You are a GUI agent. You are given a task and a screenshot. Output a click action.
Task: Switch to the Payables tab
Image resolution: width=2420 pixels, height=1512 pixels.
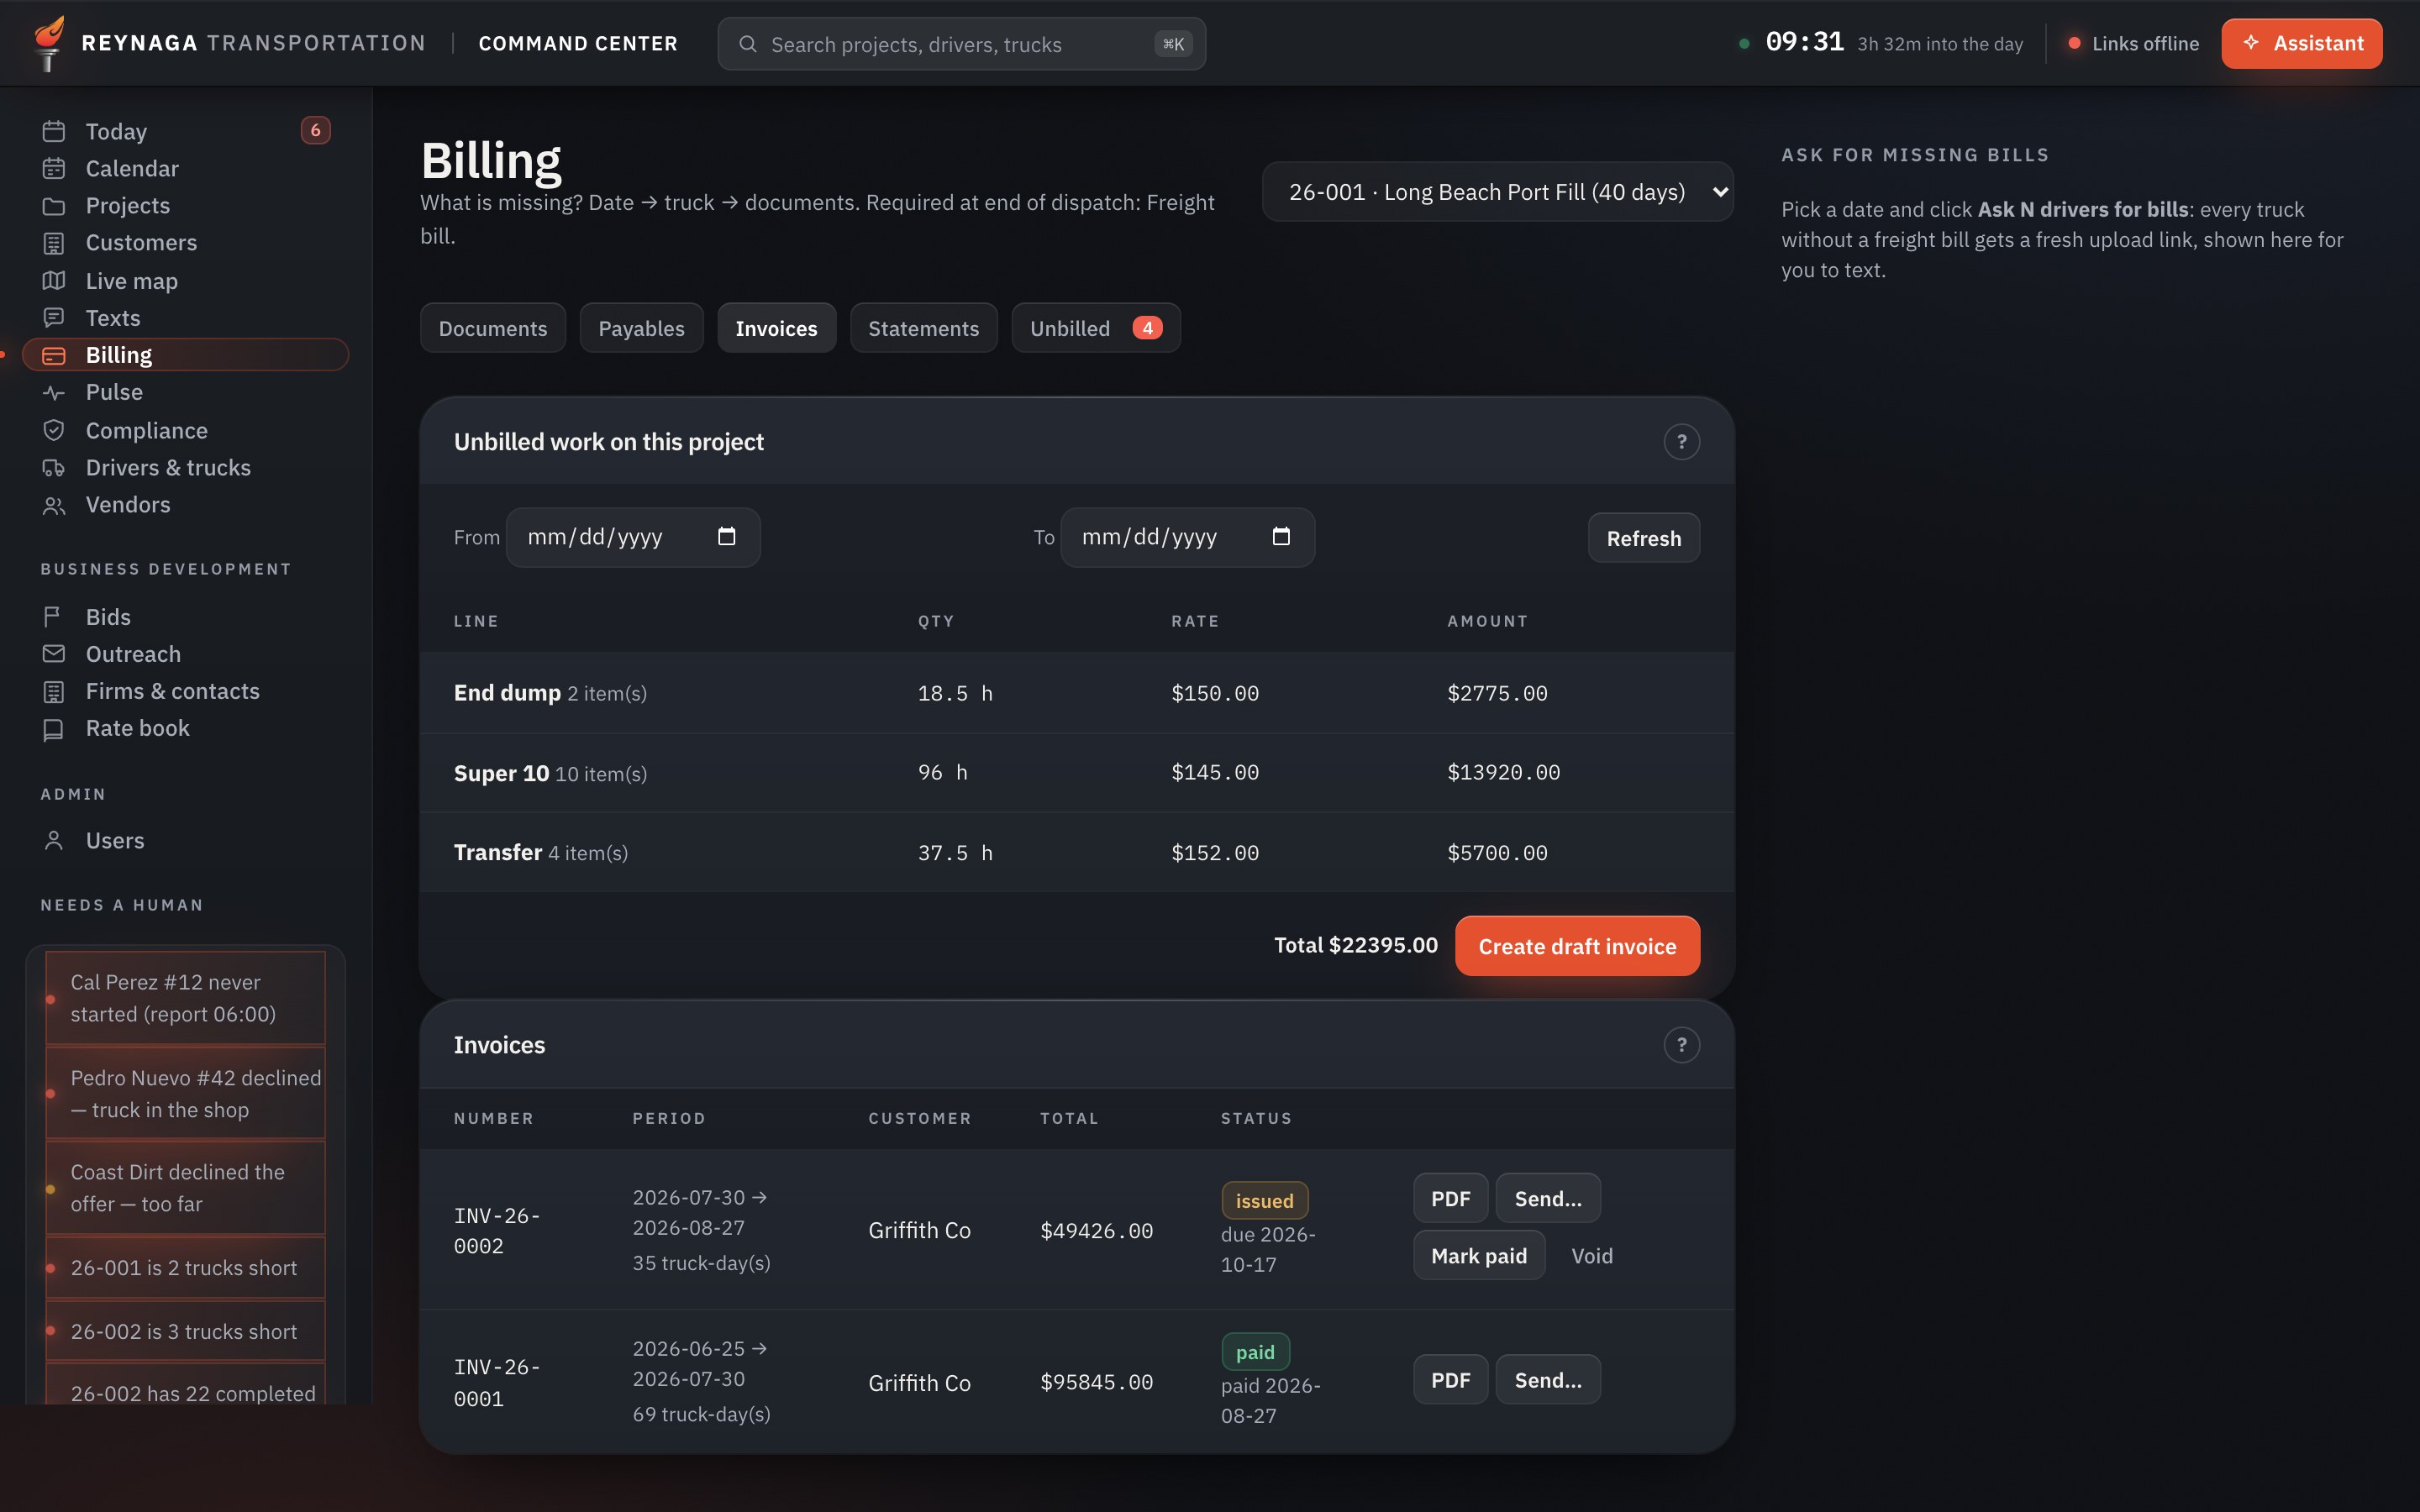tap(641, 328)
